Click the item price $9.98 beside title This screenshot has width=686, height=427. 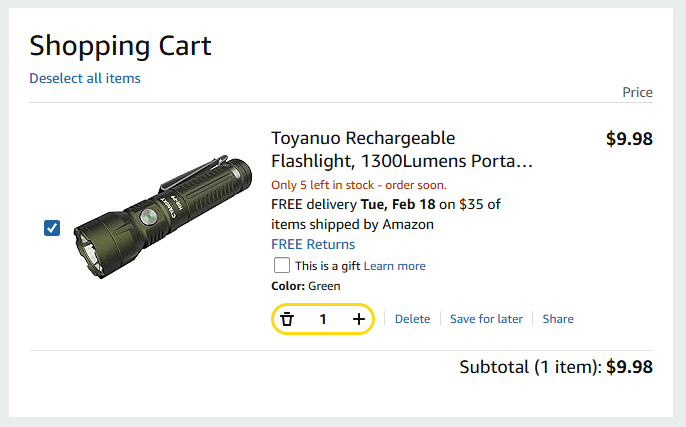[629, 139]
